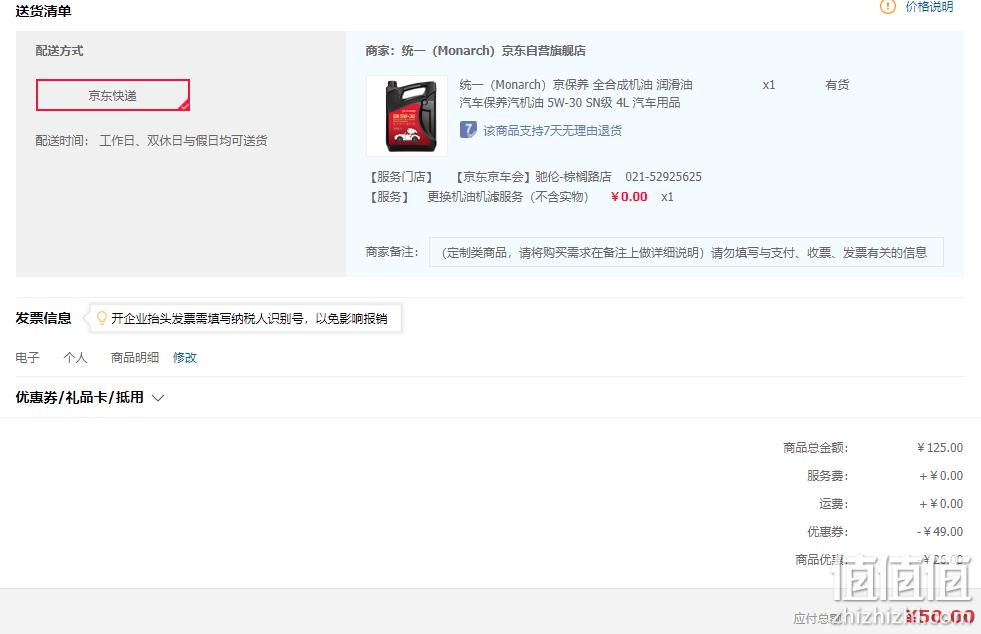Focus the 商家备注 input field
981x634 pixels.
click(x=686, y=252)
